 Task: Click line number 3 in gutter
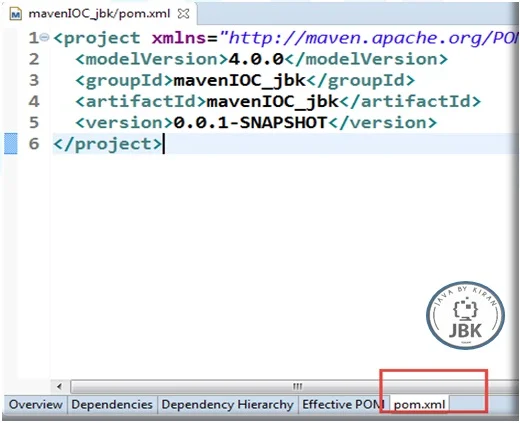click(34, 80)
